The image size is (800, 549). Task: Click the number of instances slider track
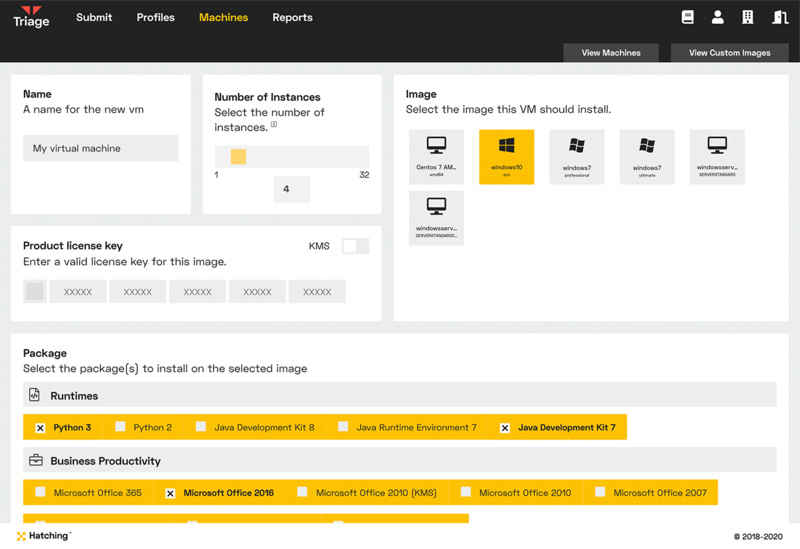click(292, 157)
